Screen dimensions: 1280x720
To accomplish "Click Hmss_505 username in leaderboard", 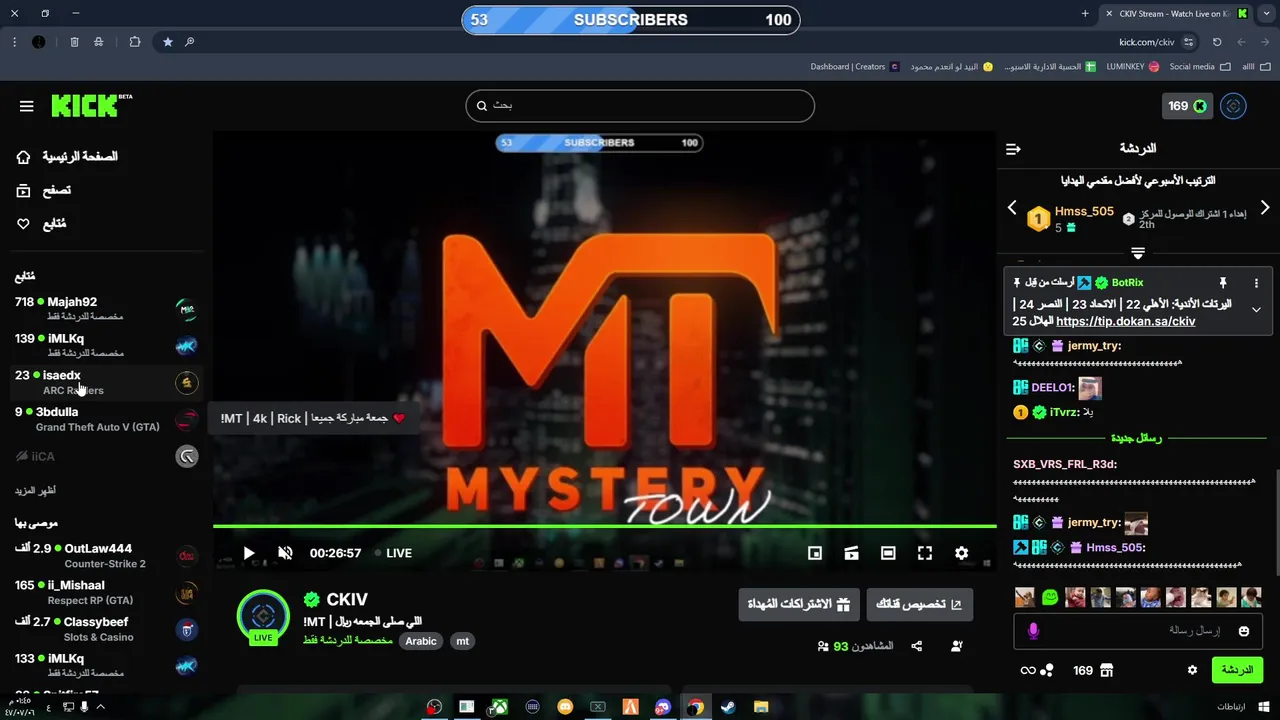I will pyautogui.click(x=1084, y=212).
